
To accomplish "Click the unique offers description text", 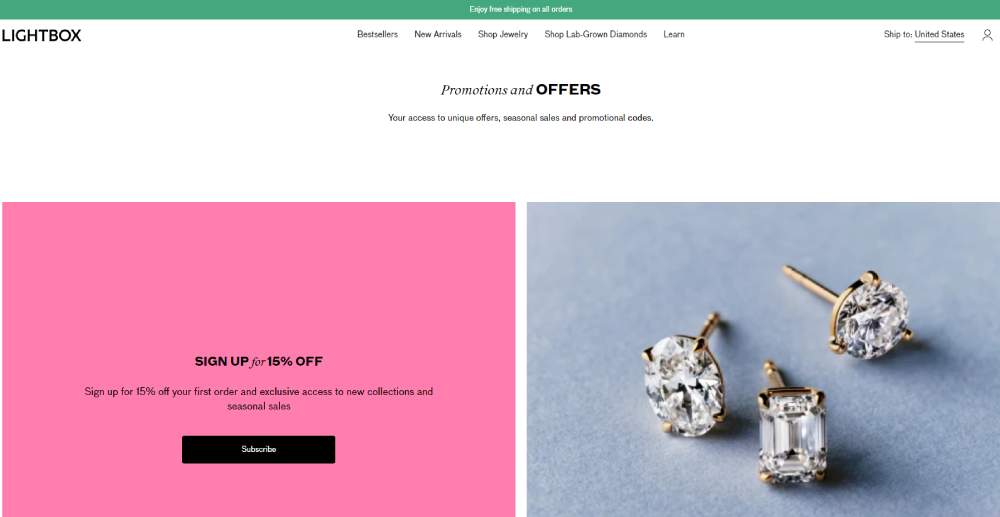I will pos(520,118).
